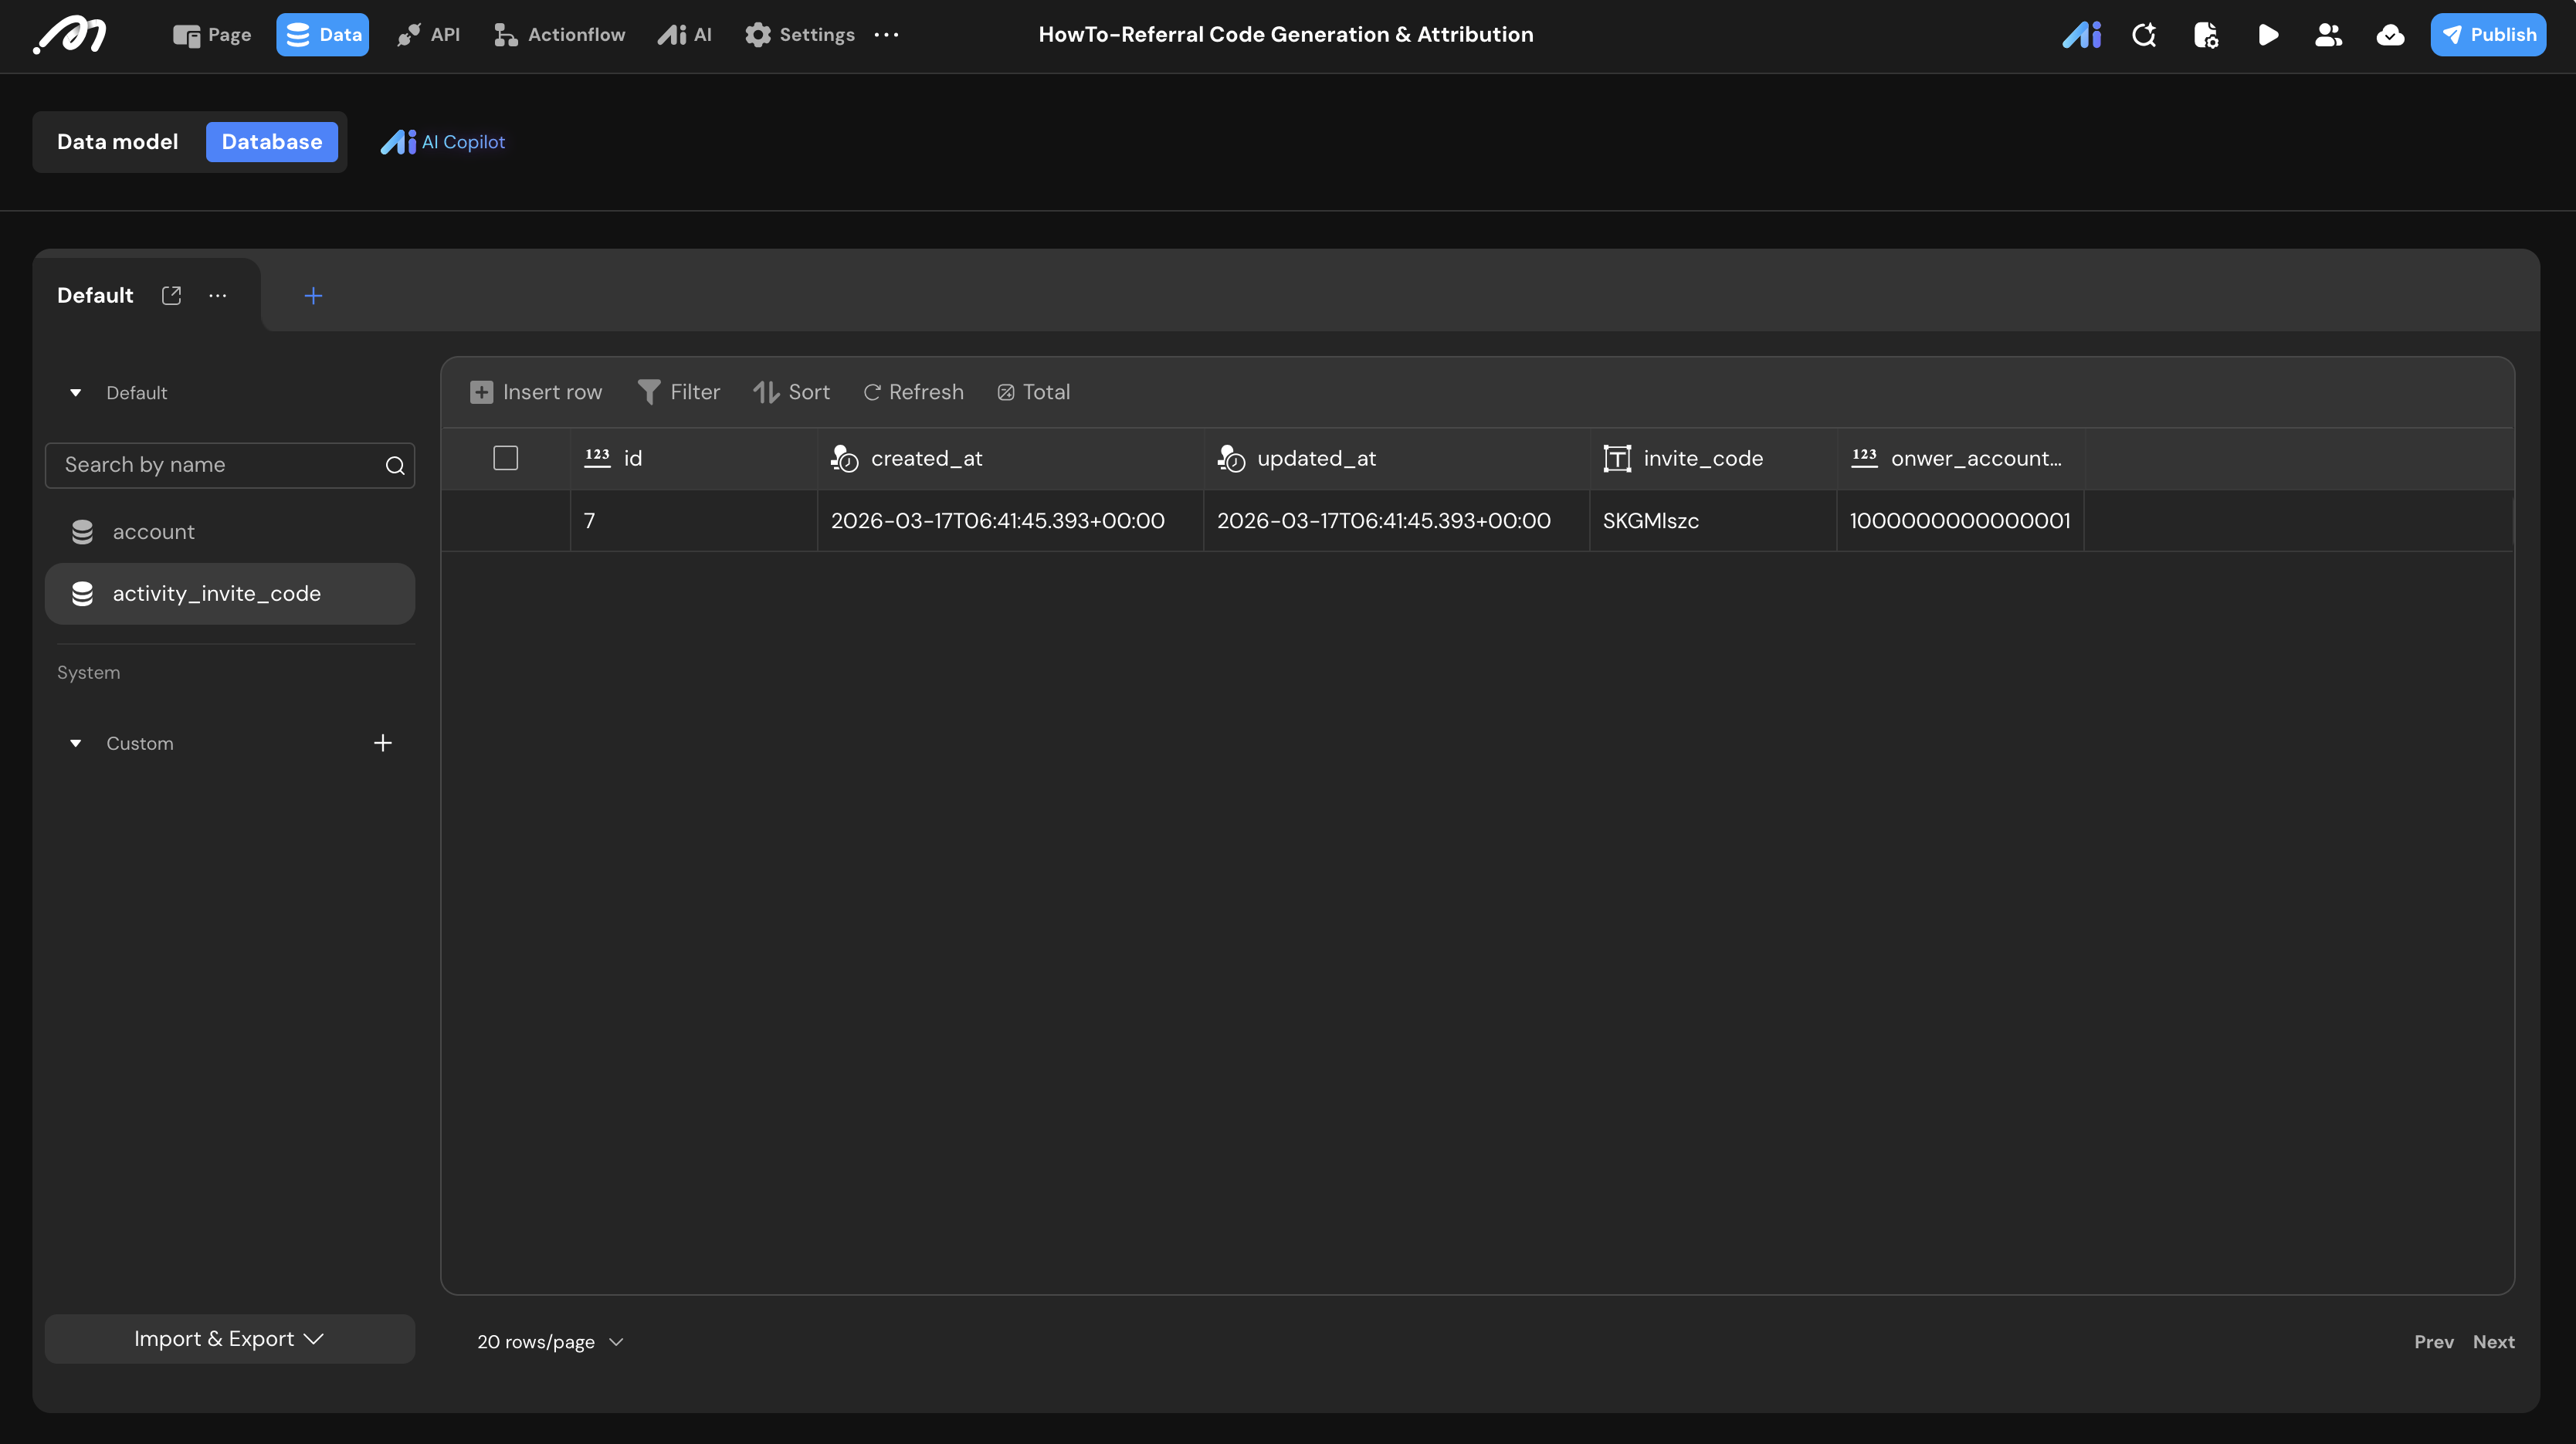
Task: Open the collaborators people icon
Action: click(2328, 35)
